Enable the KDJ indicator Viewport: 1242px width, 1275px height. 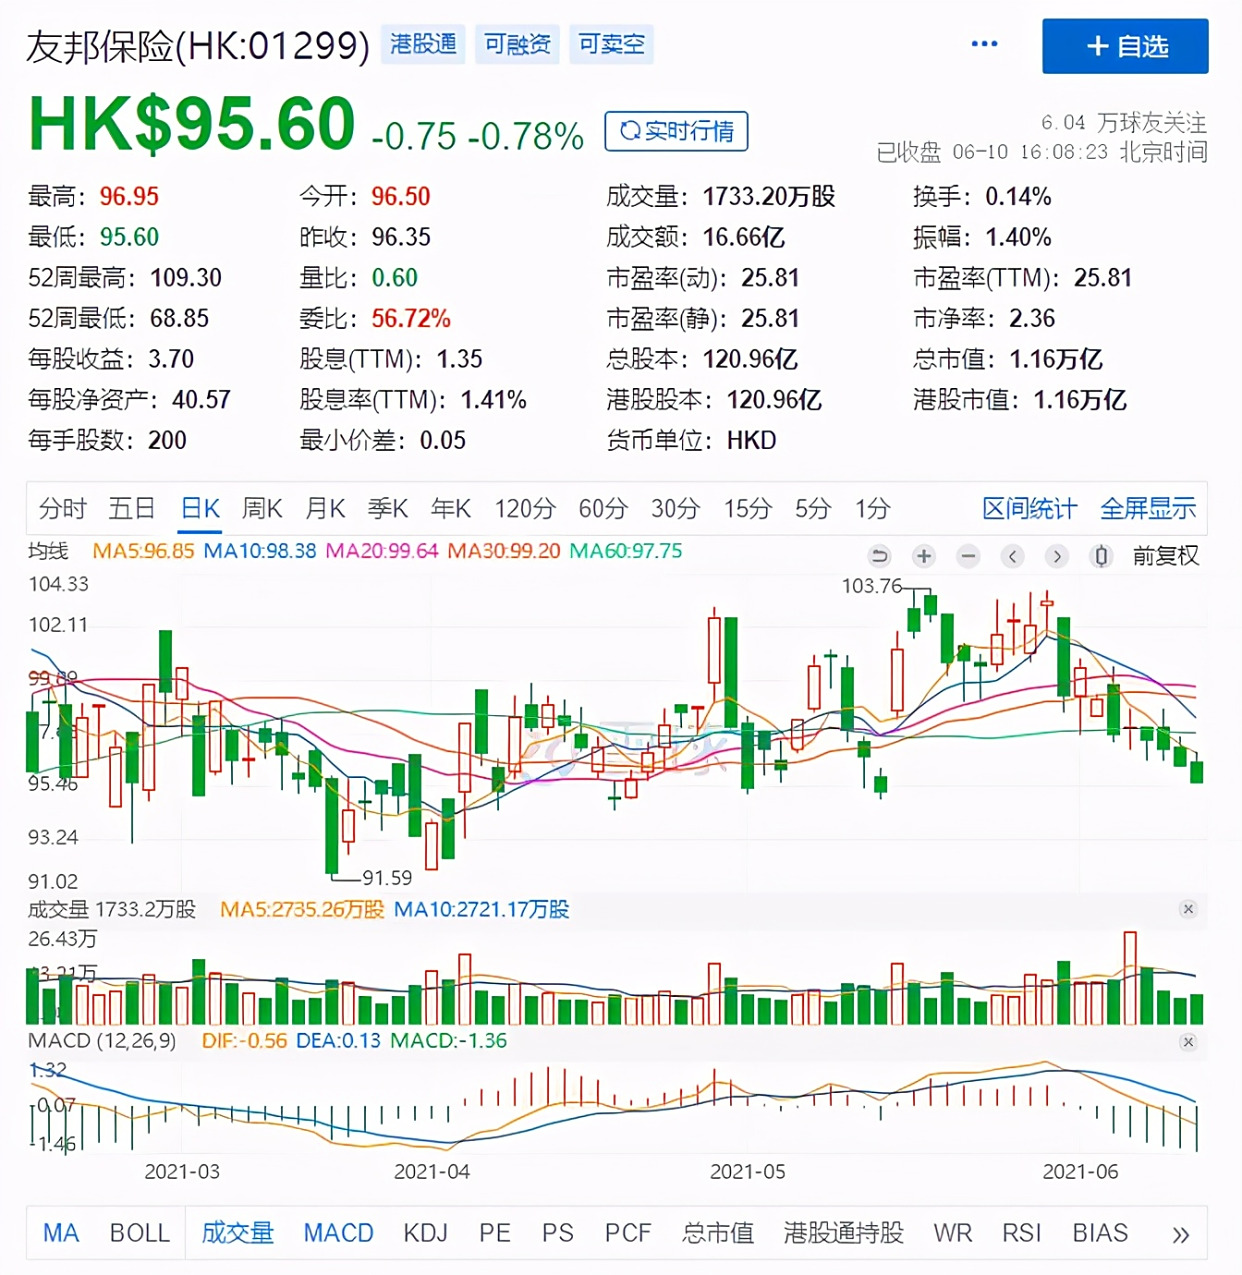coord(426,1233)
